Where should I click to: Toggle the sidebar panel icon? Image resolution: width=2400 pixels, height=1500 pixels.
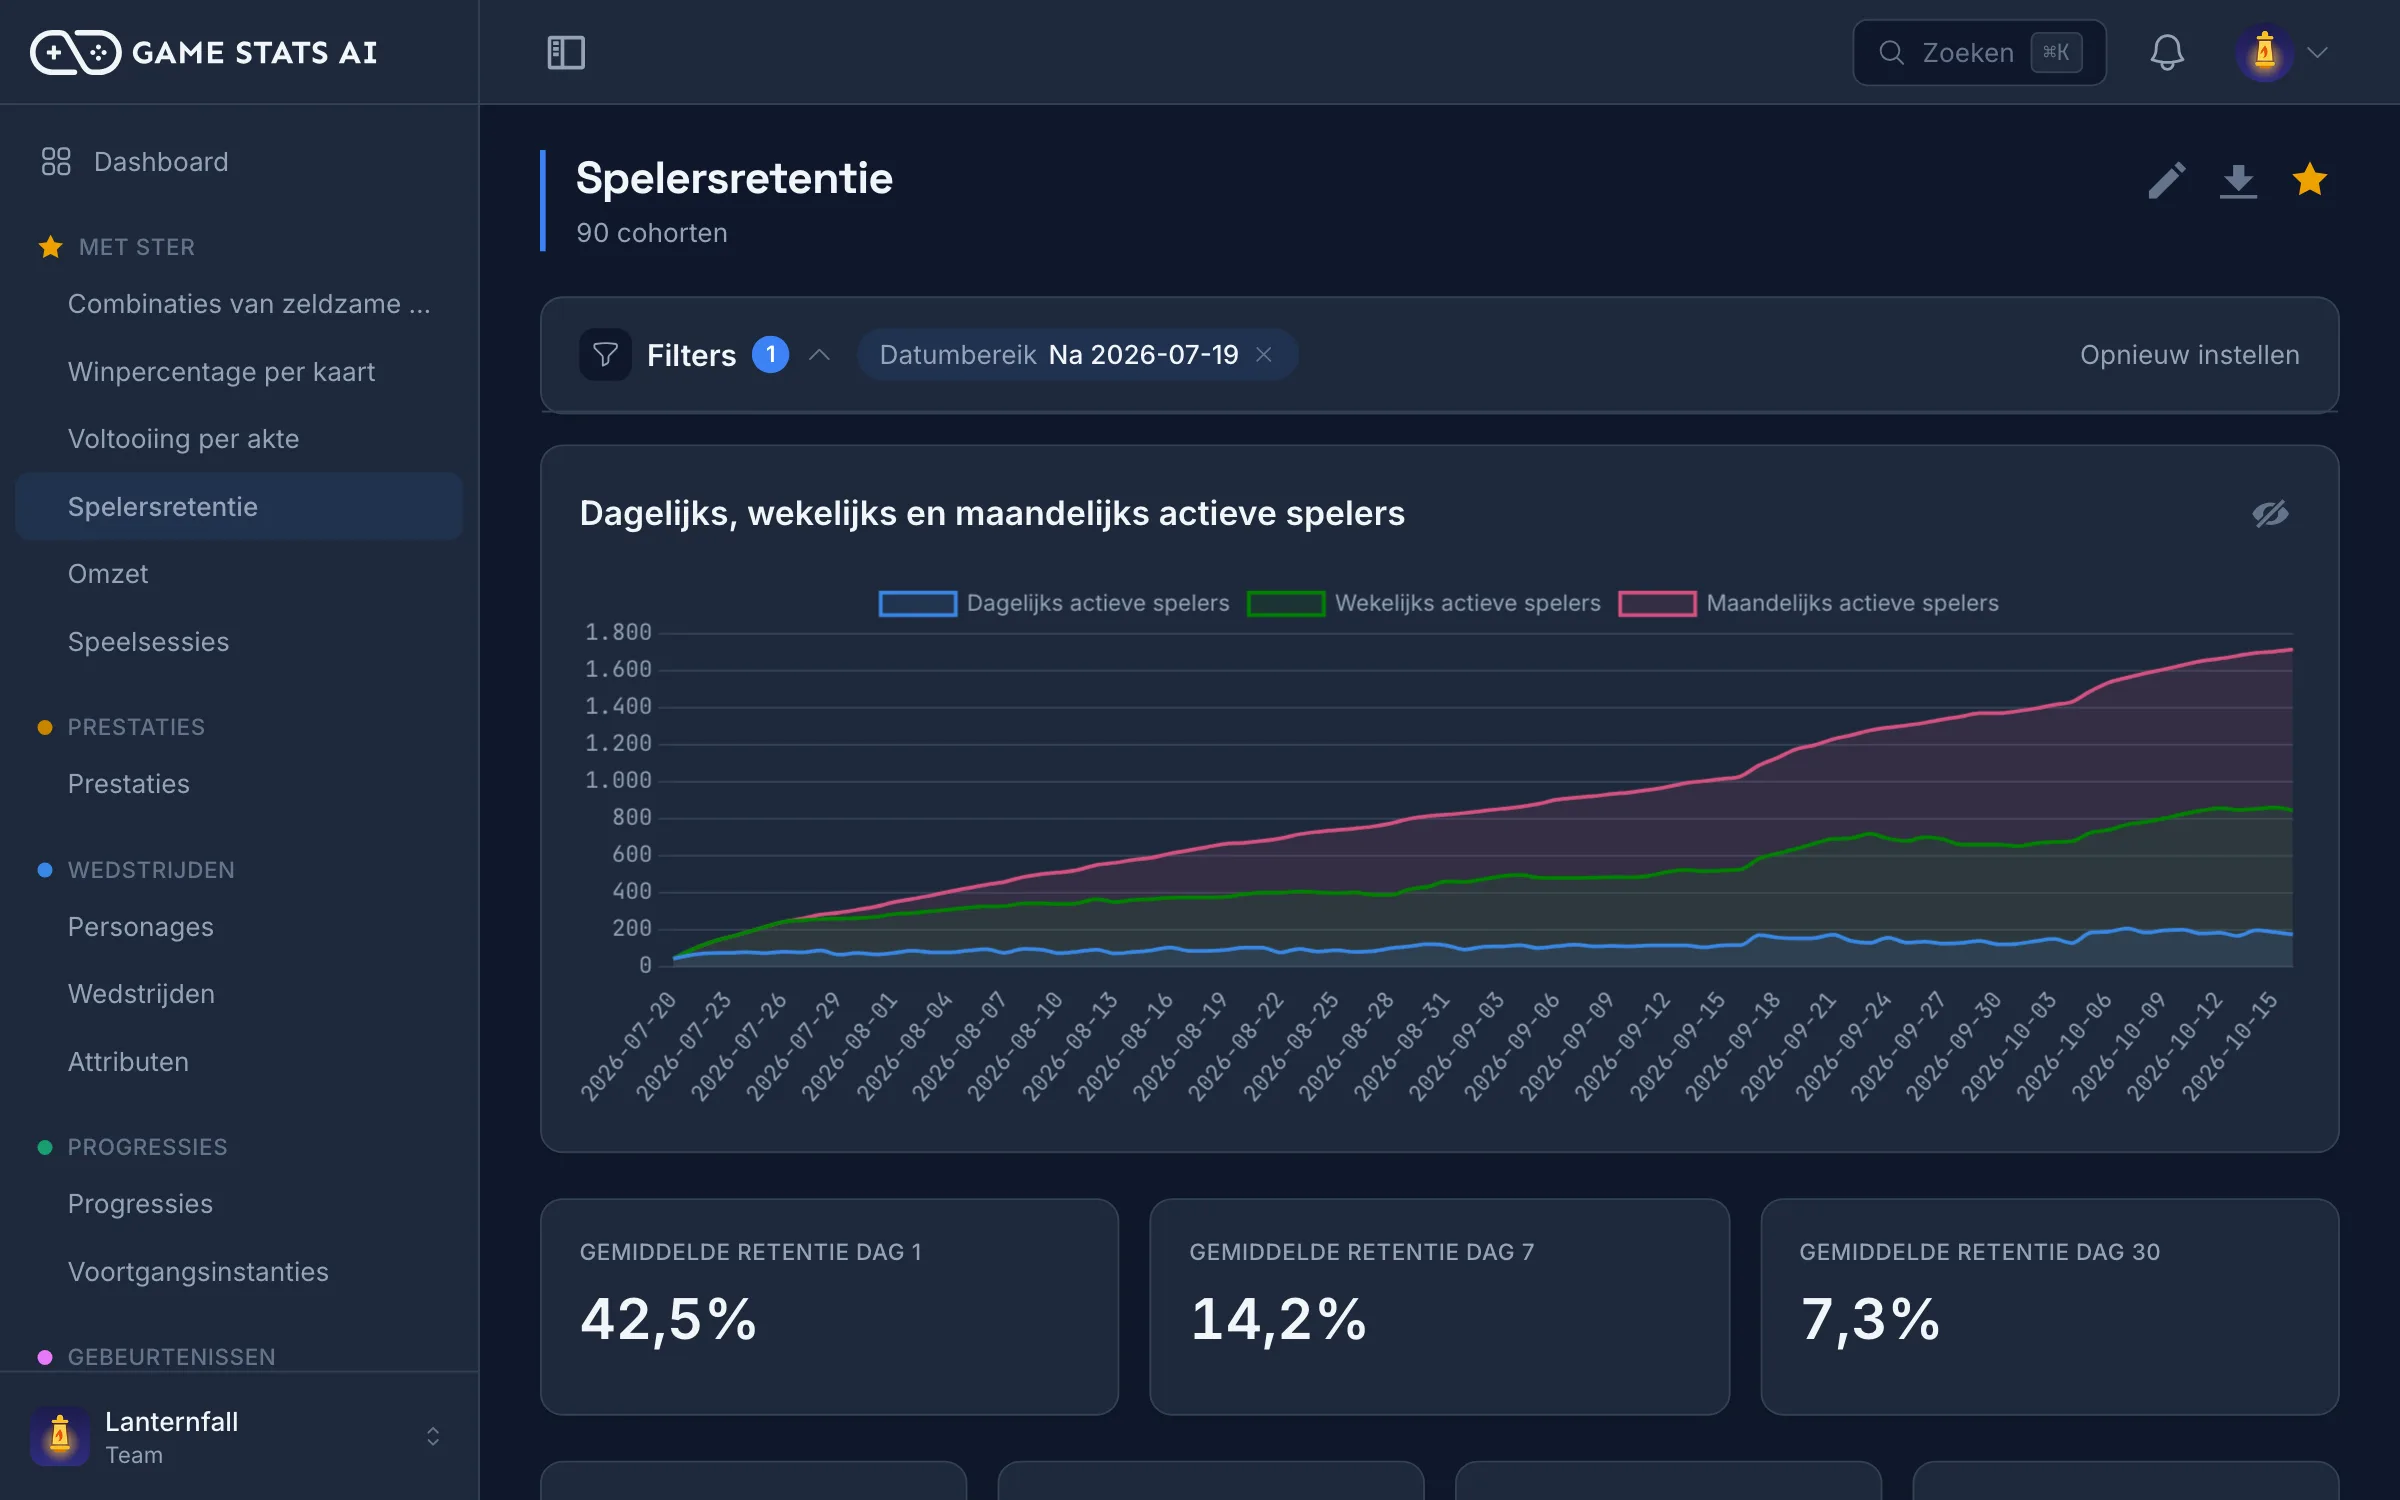coord(566,52)
